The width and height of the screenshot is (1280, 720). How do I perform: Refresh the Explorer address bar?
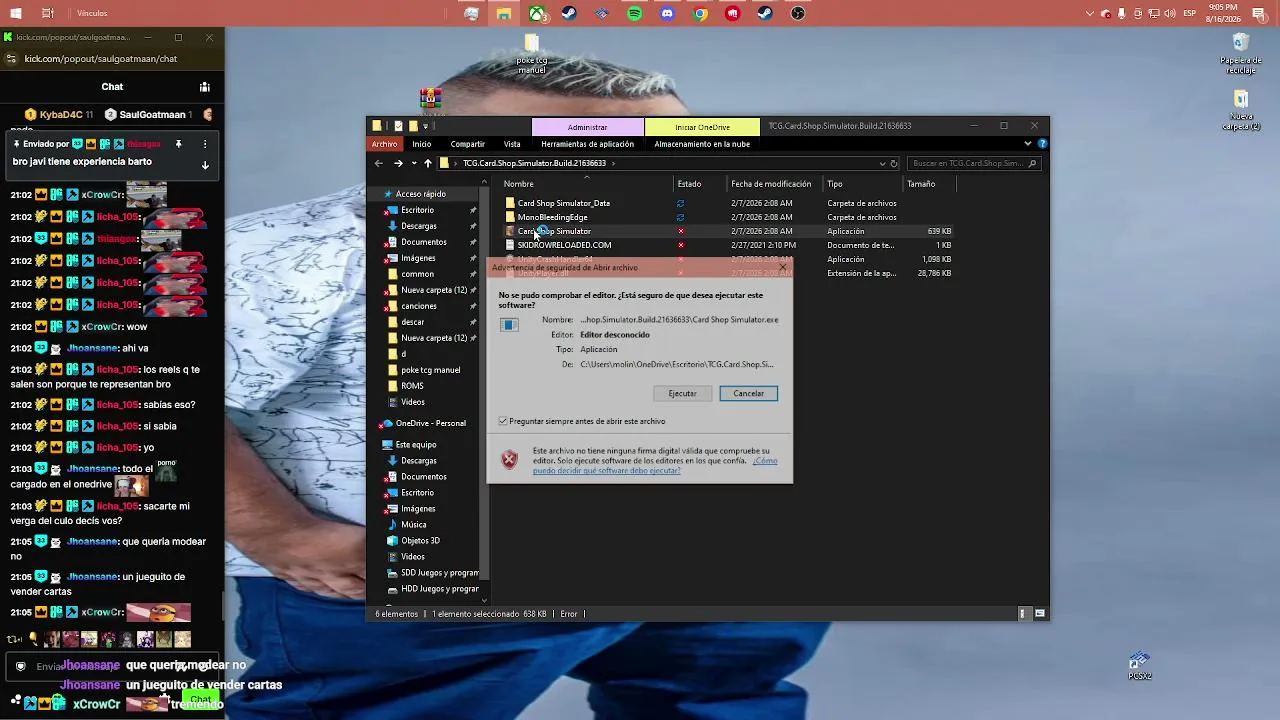(894, 163)
